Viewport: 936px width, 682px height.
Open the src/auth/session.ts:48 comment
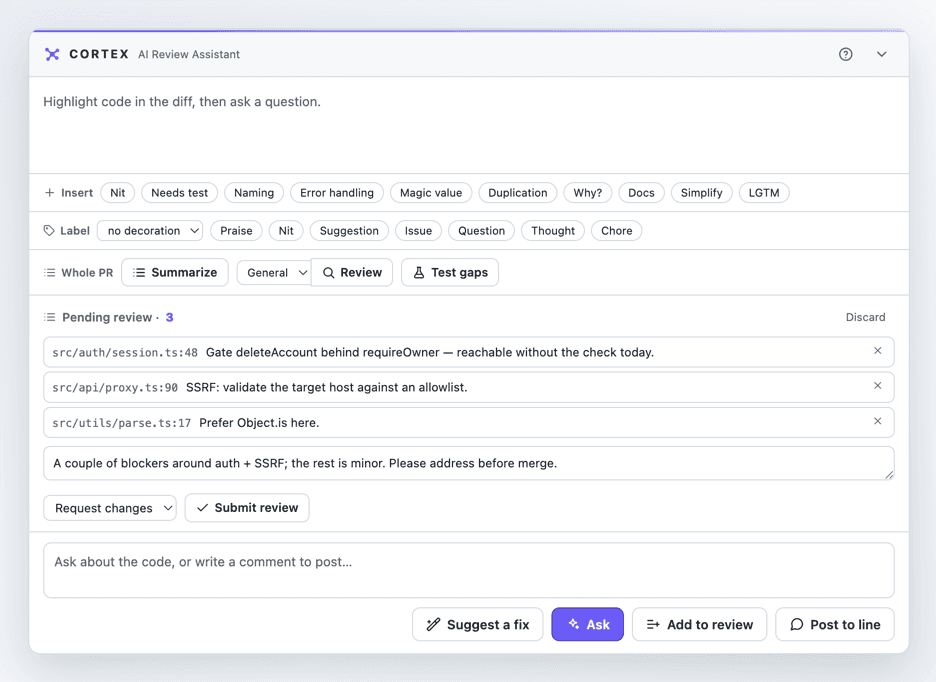click(x=469, y=352)
